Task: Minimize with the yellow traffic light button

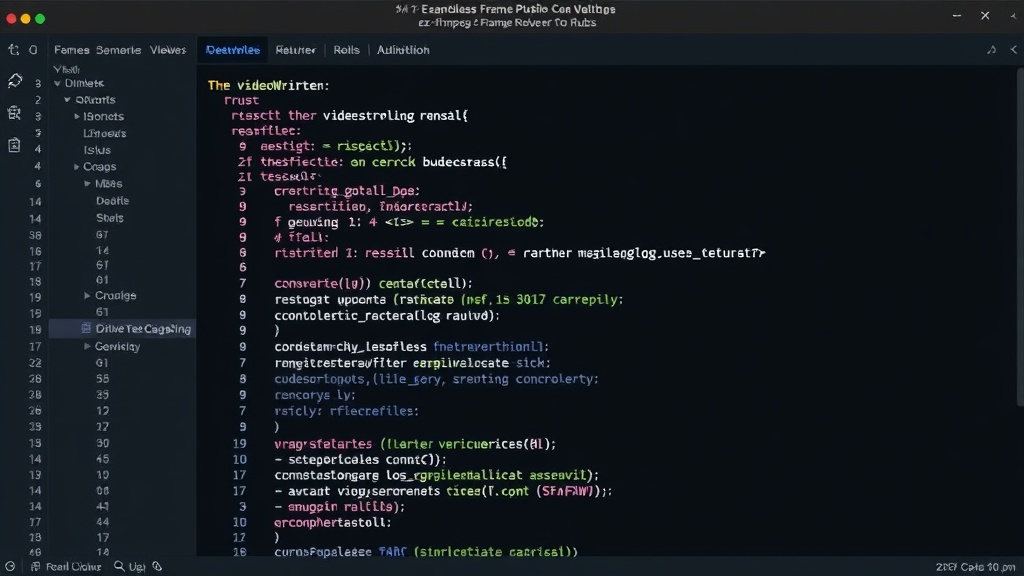Action: [25, 19]
